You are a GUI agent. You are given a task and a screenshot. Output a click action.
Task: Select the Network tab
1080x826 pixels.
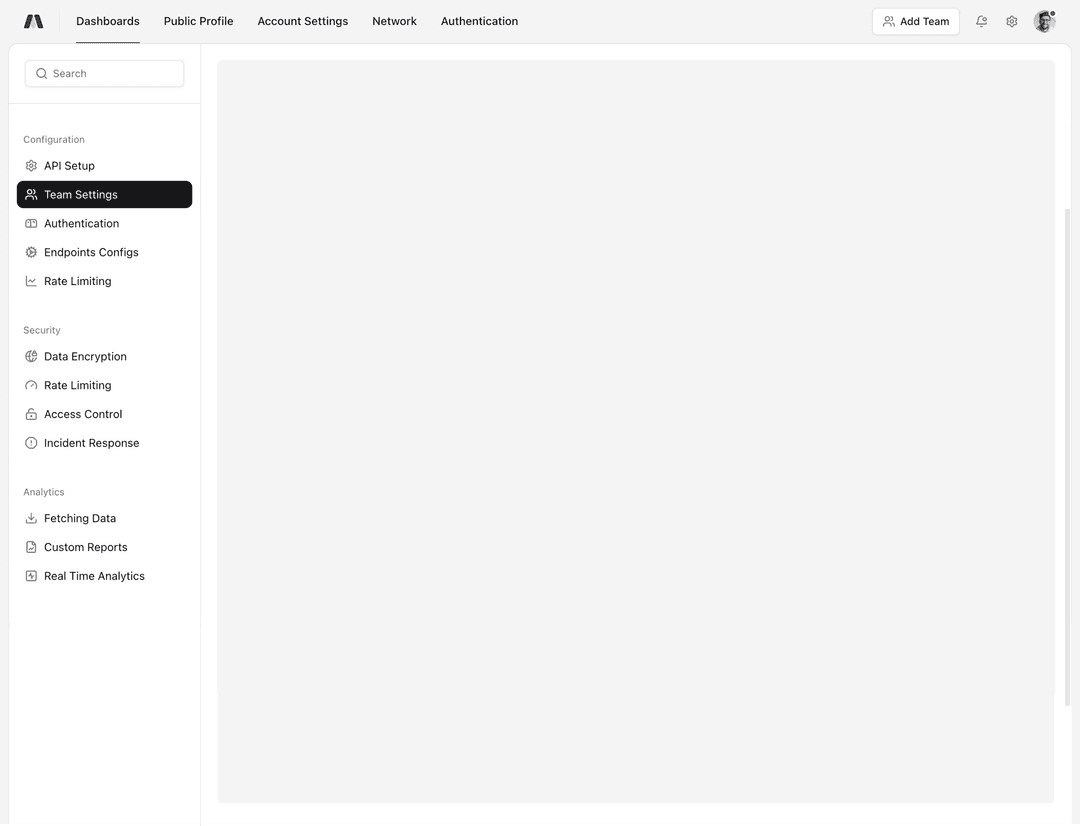coord(394,21)
